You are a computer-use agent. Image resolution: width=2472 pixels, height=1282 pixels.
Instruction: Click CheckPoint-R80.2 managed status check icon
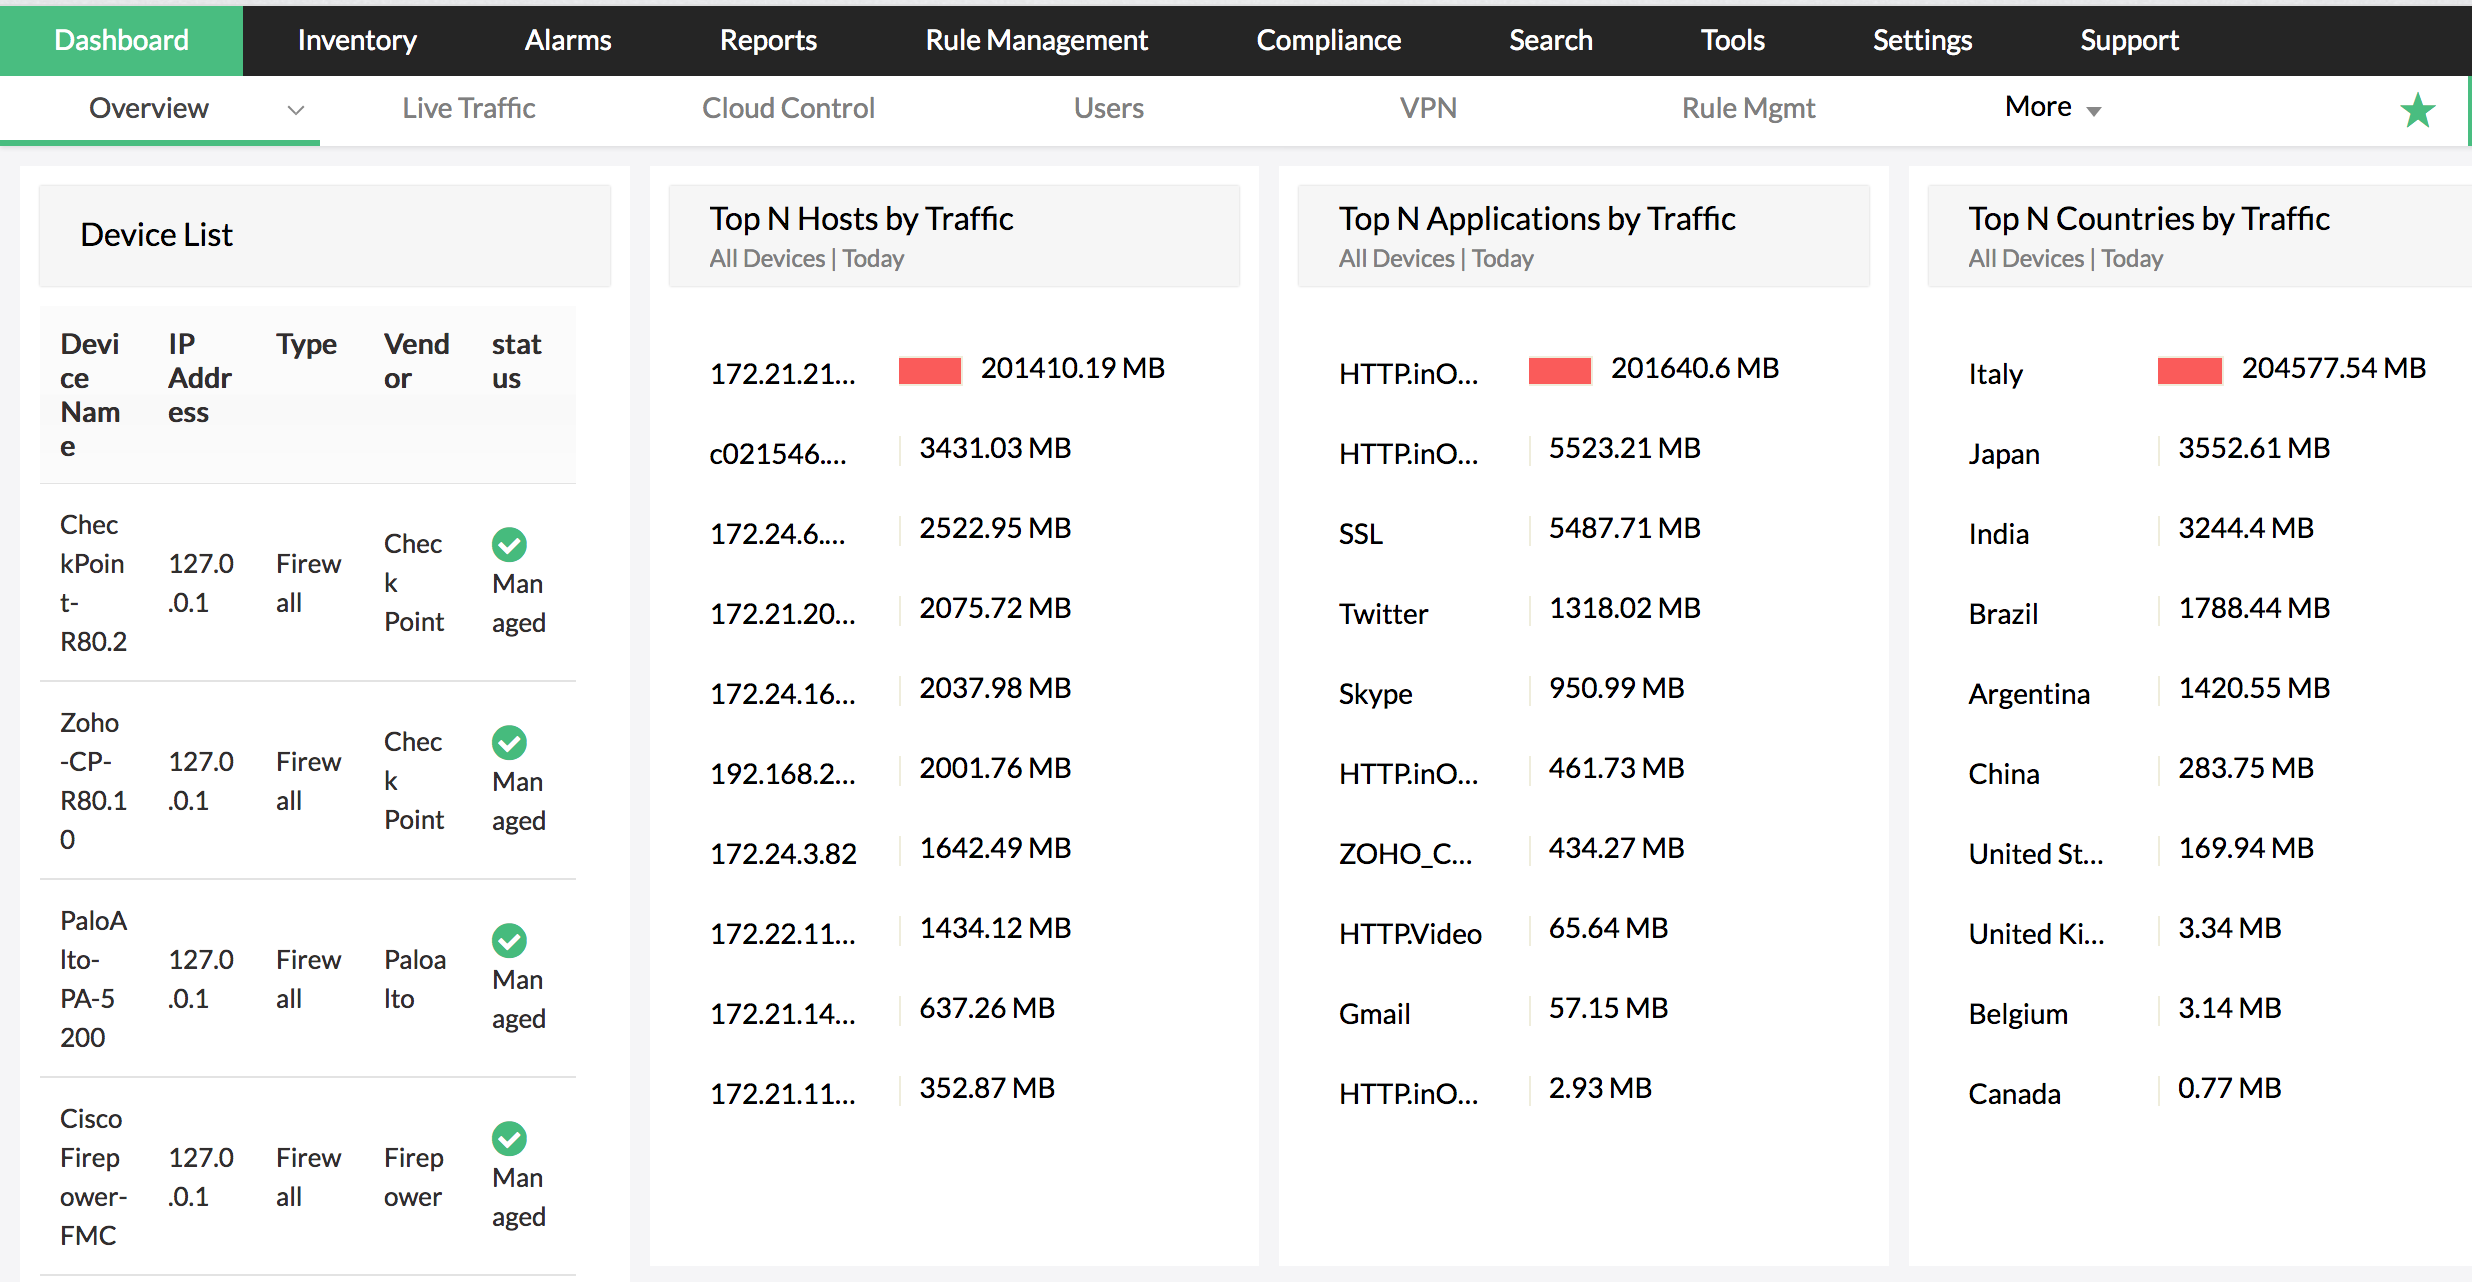(509, 544)
